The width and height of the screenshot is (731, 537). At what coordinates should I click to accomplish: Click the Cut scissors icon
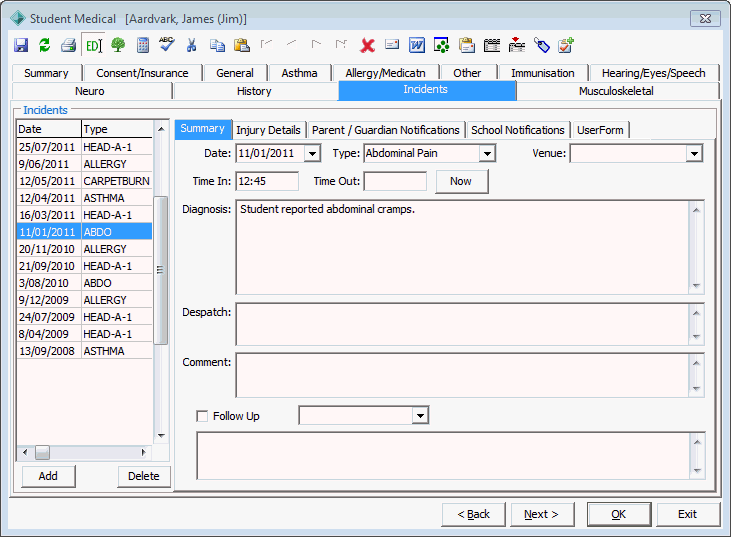(x=192, y=45)
